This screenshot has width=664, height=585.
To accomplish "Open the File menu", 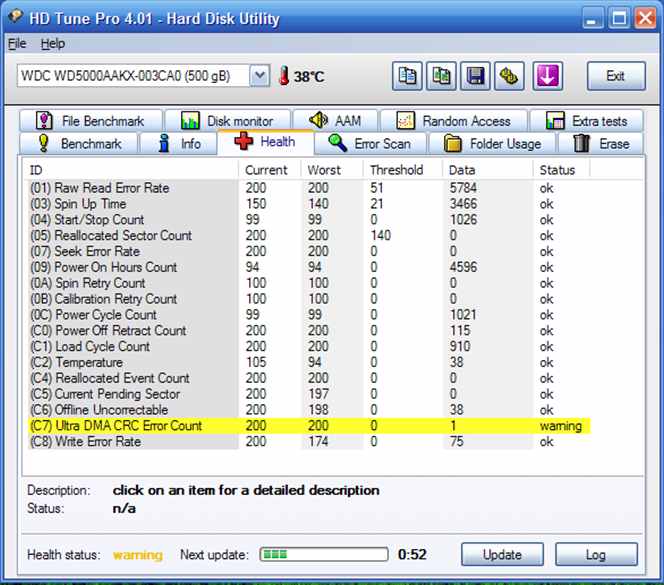I will (17, 44).
